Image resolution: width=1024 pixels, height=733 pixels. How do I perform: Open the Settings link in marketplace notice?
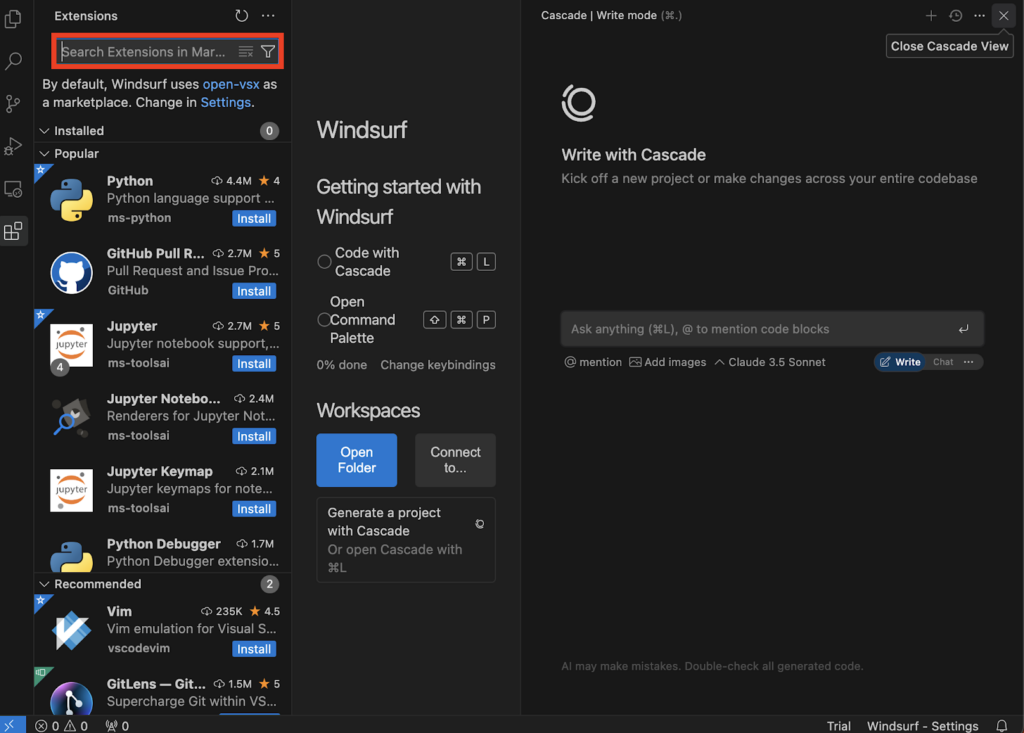(225, 103)
